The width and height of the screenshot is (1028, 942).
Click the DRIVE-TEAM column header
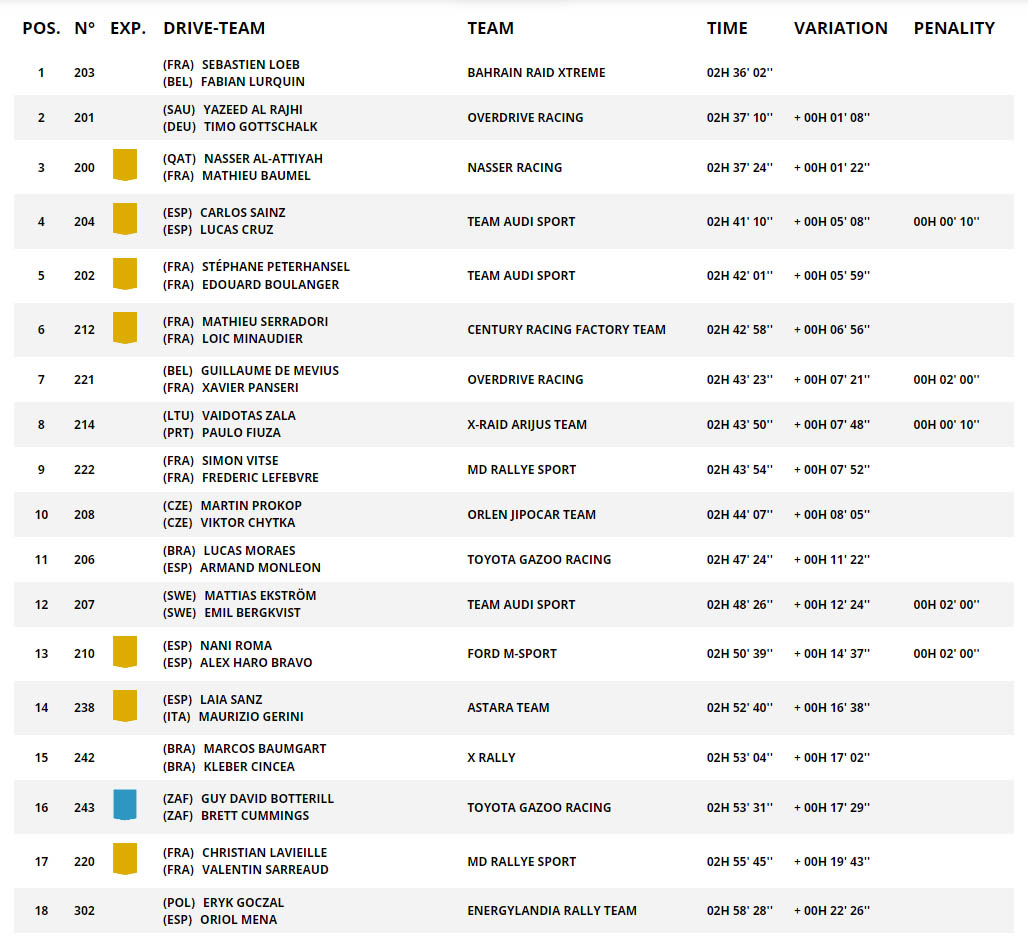[x=214, y=28]
